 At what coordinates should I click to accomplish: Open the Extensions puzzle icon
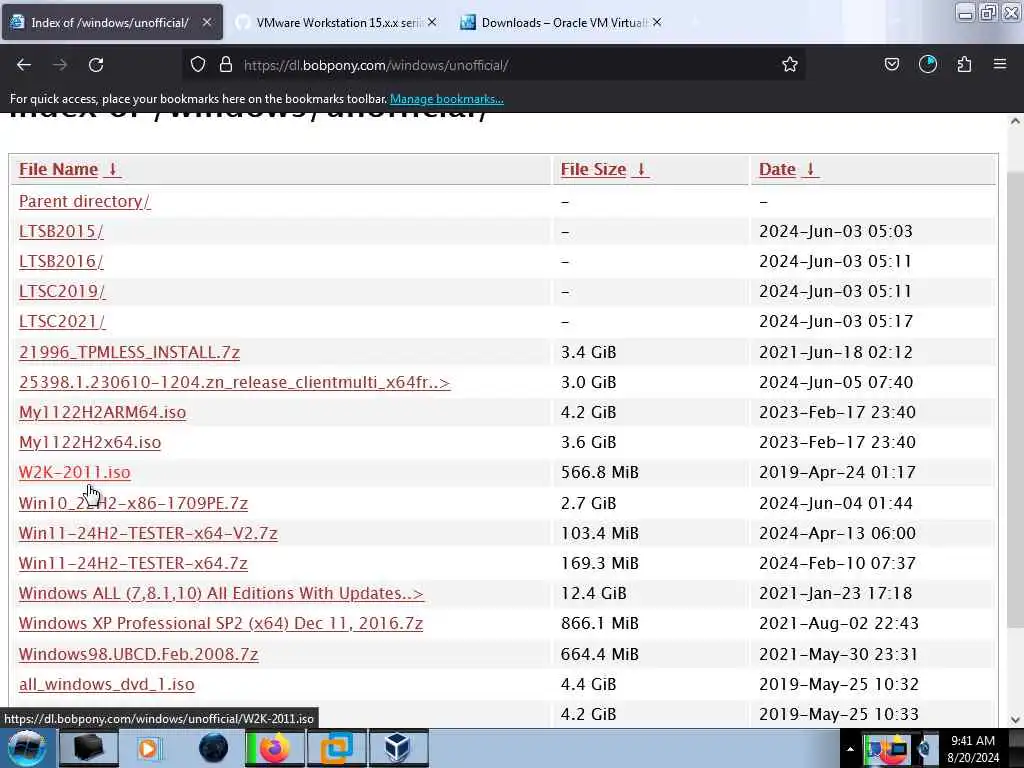[964, 65]
